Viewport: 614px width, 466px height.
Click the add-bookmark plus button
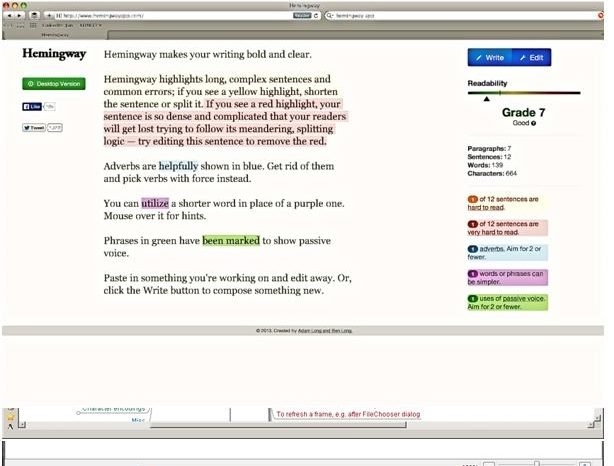point(49,16)
